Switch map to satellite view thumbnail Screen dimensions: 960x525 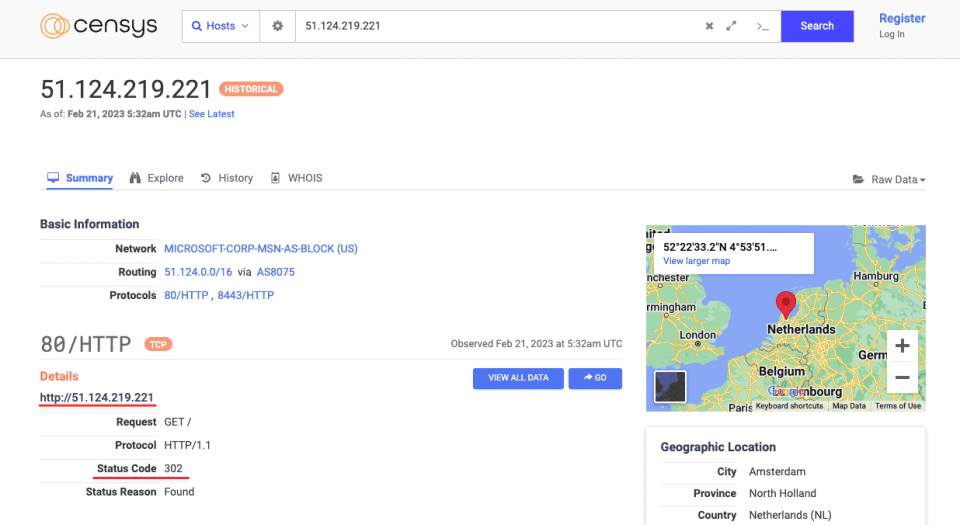coord(670,386)
